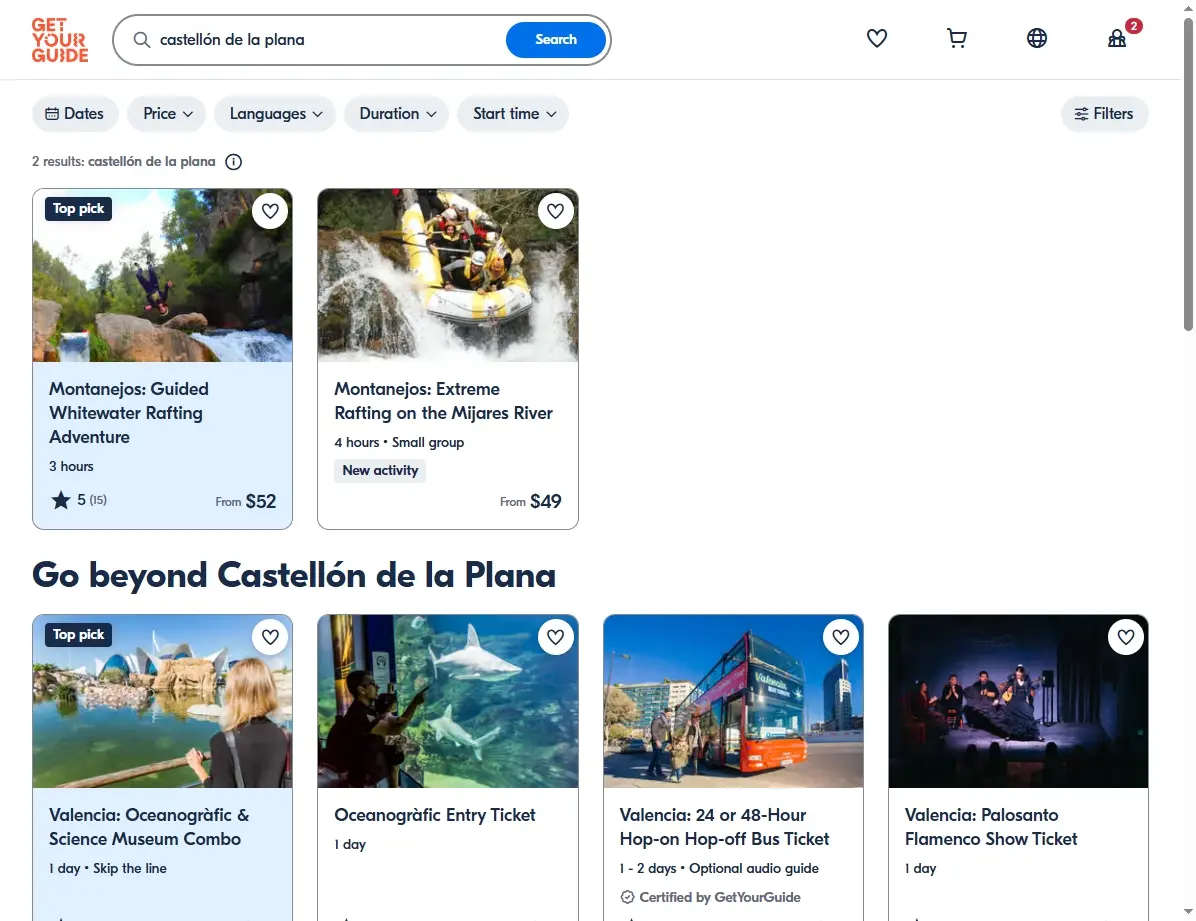Image resolution: width=1196 pixels, height=921 pixels.
Task: Click the From $52 price
Action: click(246, 501)
